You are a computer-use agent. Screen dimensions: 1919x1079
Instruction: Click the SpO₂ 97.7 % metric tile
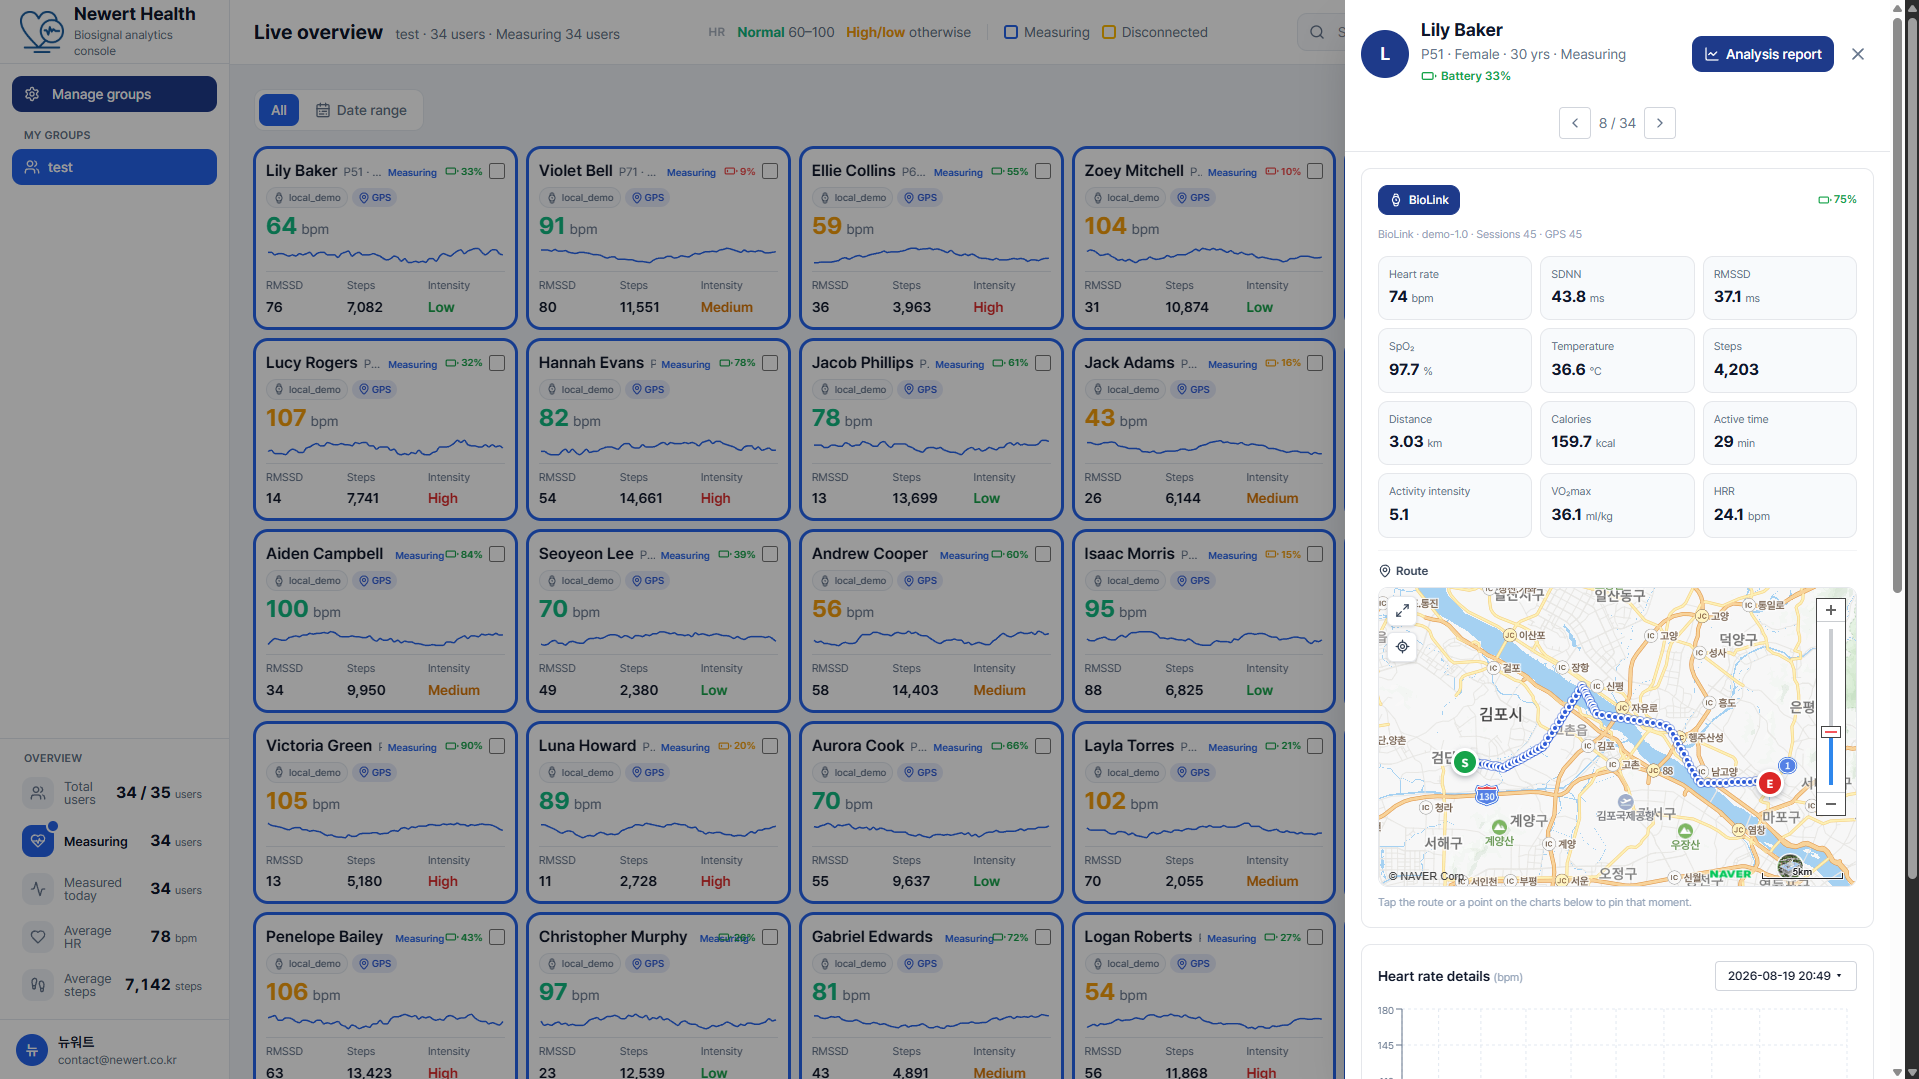1454,360
